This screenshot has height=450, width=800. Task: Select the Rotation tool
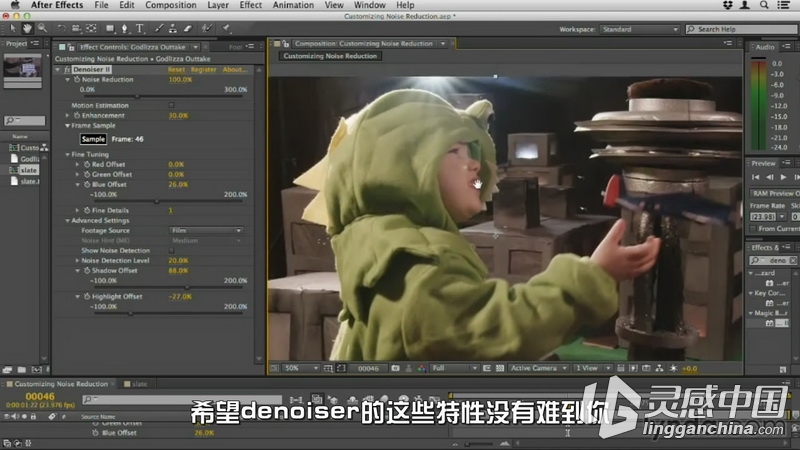click(x=62, y=29)
